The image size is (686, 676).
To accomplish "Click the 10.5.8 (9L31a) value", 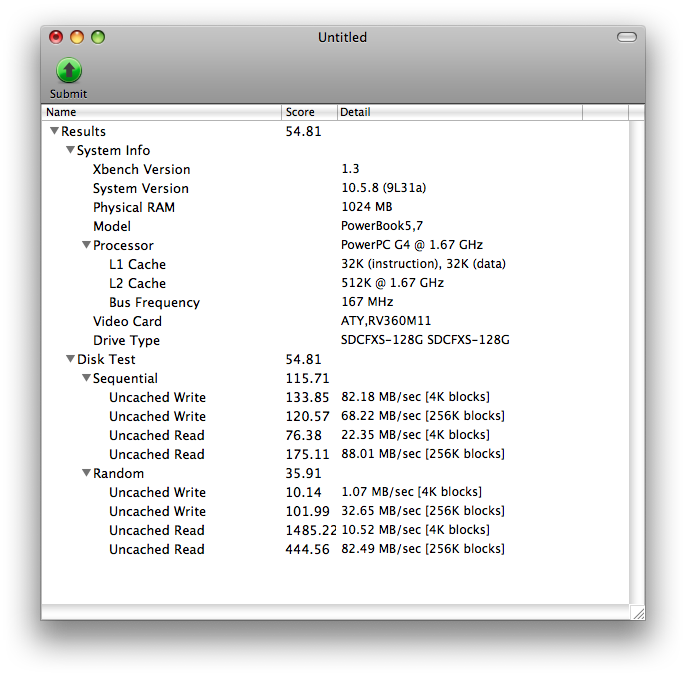I will (x=383, y=188).
